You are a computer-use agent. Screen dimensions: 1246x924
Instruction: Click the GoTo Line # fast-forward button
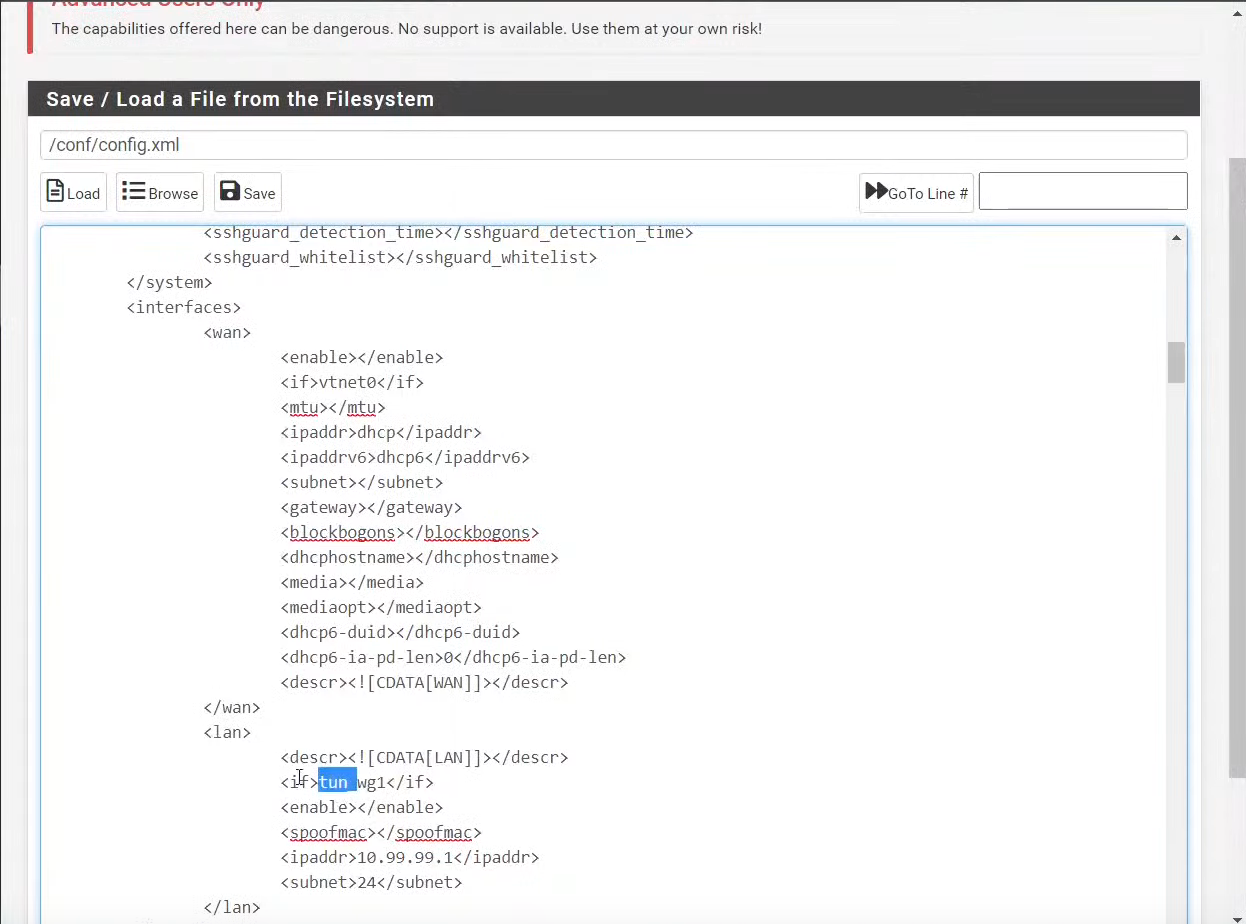916,193
